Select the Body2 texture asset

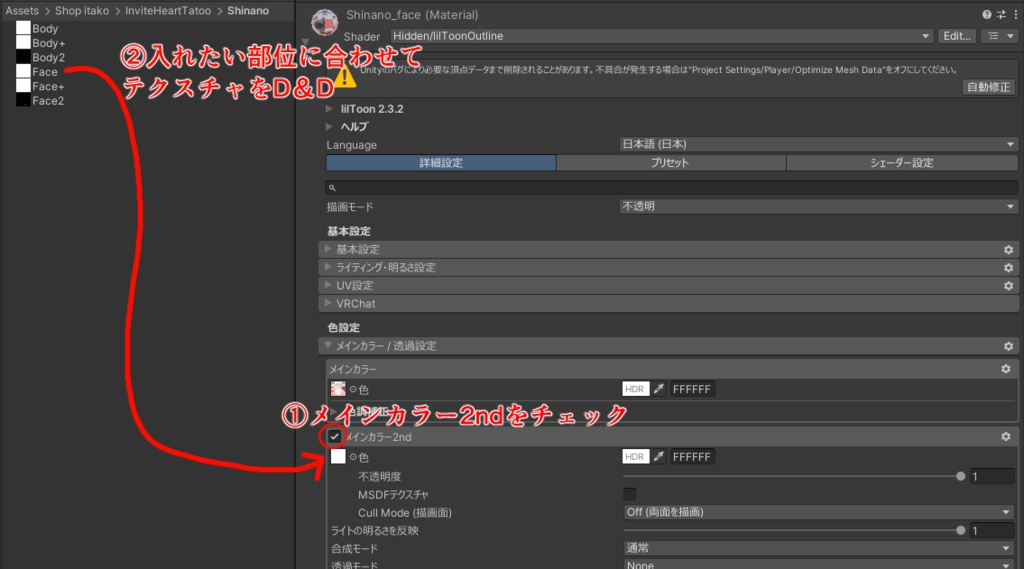(x=40, y=57)
